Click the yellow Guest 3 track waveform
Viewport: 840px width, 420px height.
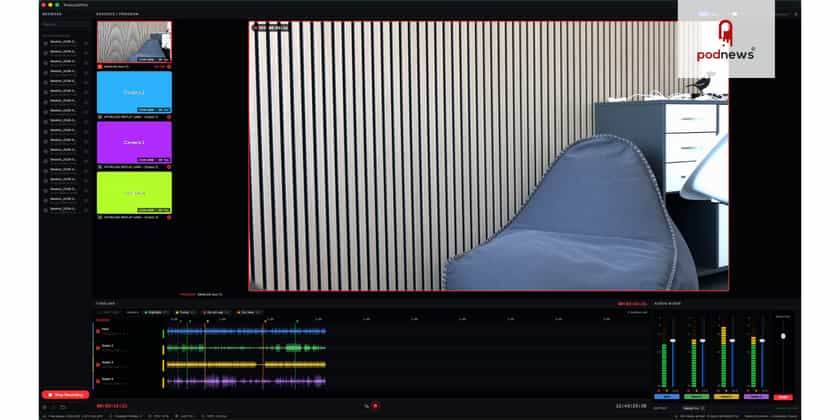246,364
